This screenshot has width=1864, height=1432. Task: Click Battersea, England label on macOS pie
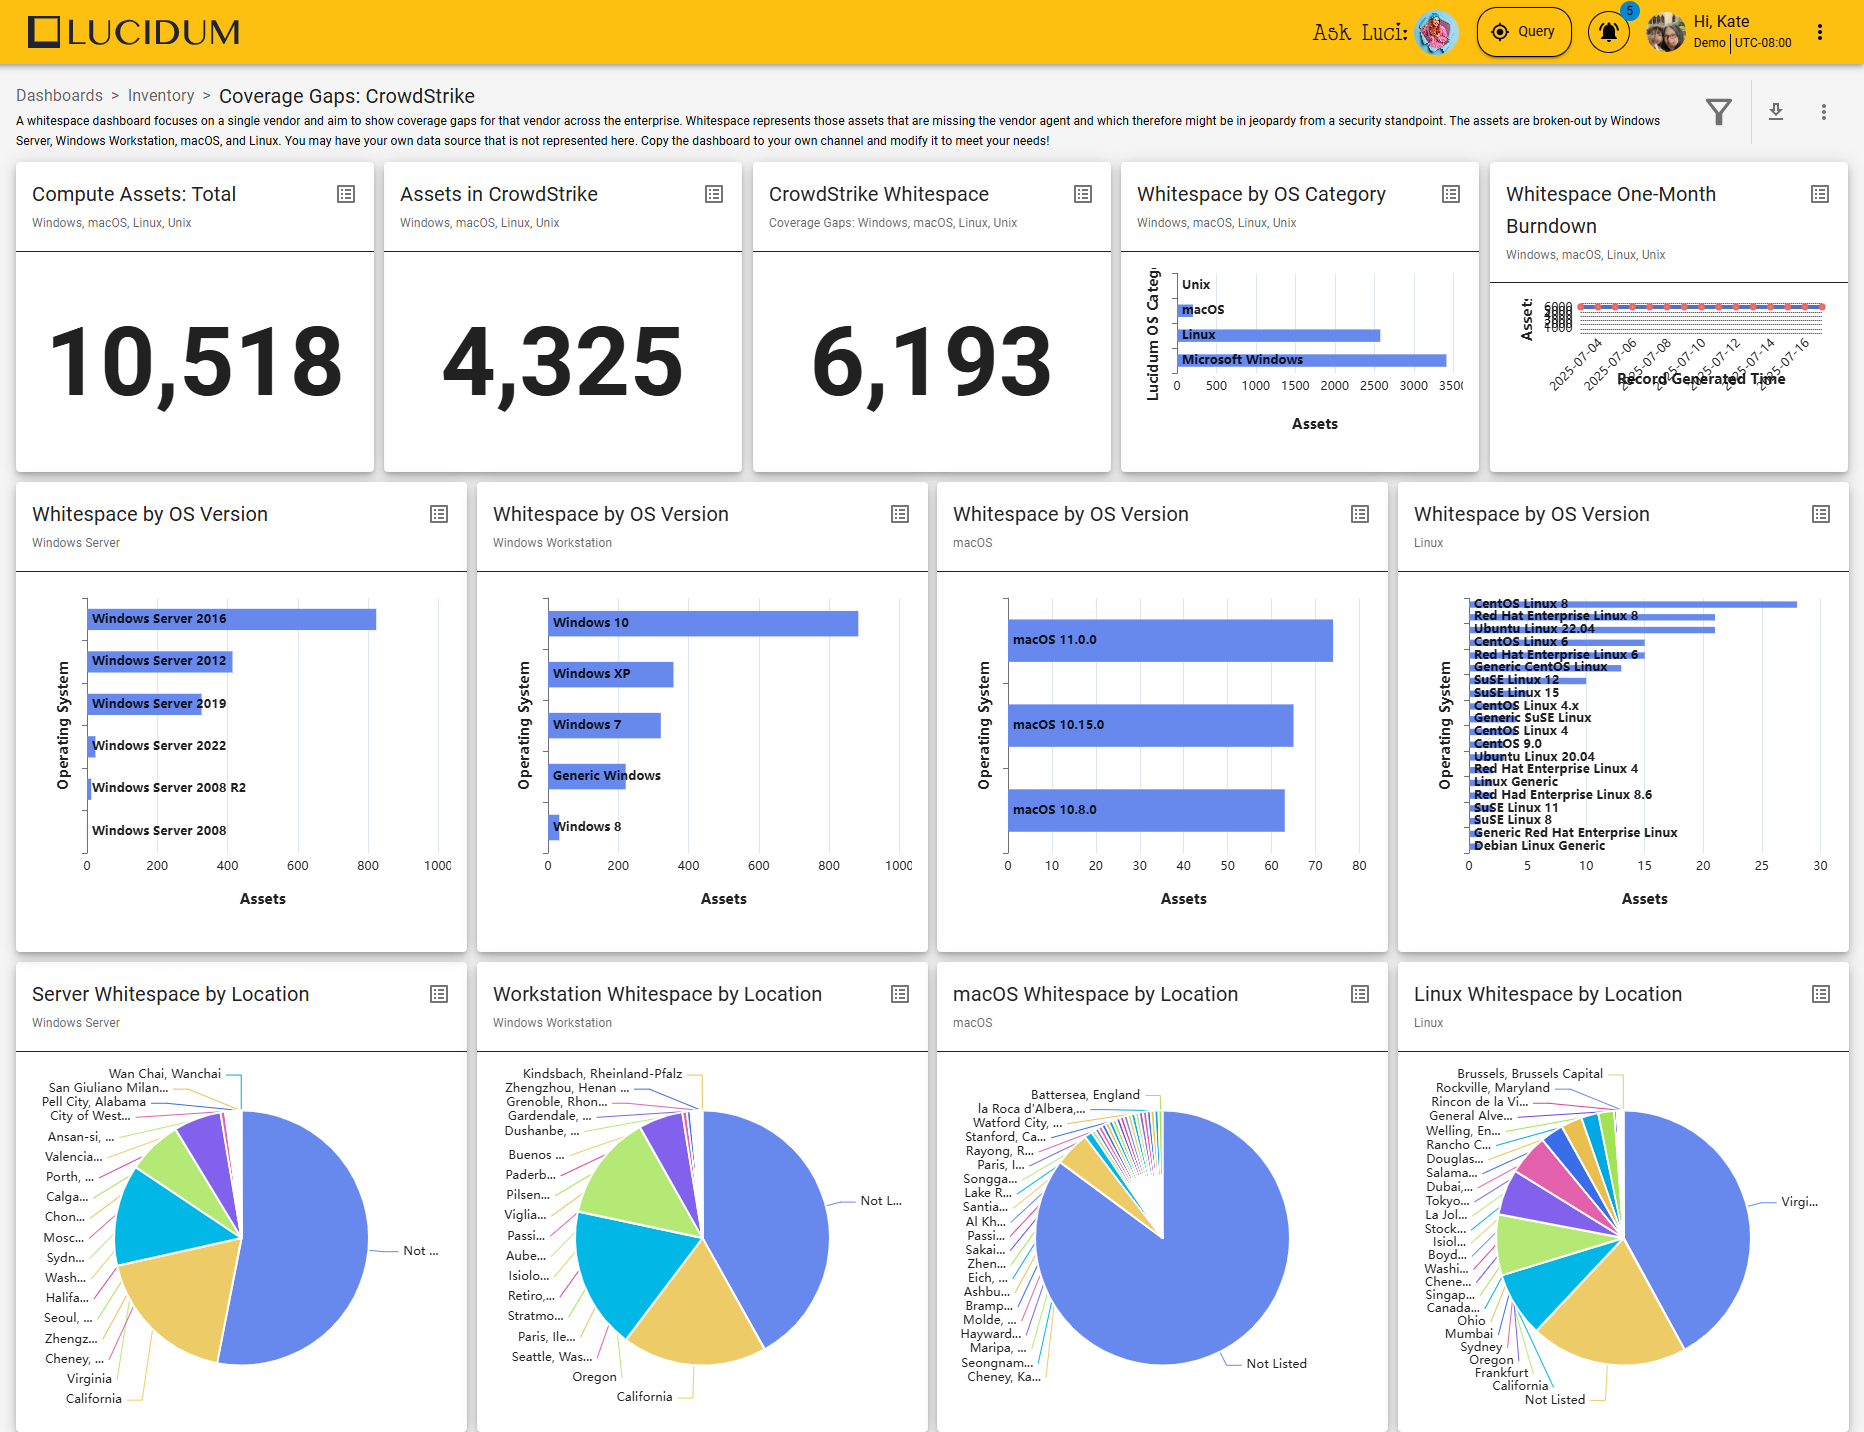(x=1085, y=1095)
